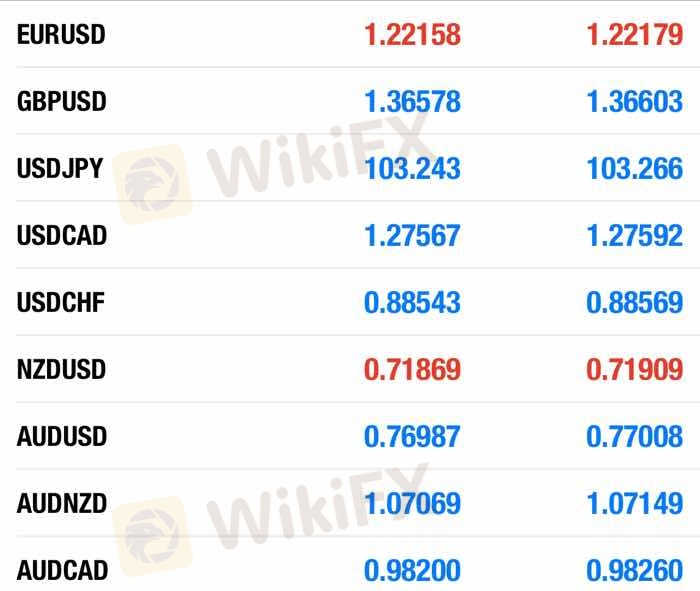Select the EURUSD symbol row
The width and height of the screenshot is (700, 591).
point(350,34)
